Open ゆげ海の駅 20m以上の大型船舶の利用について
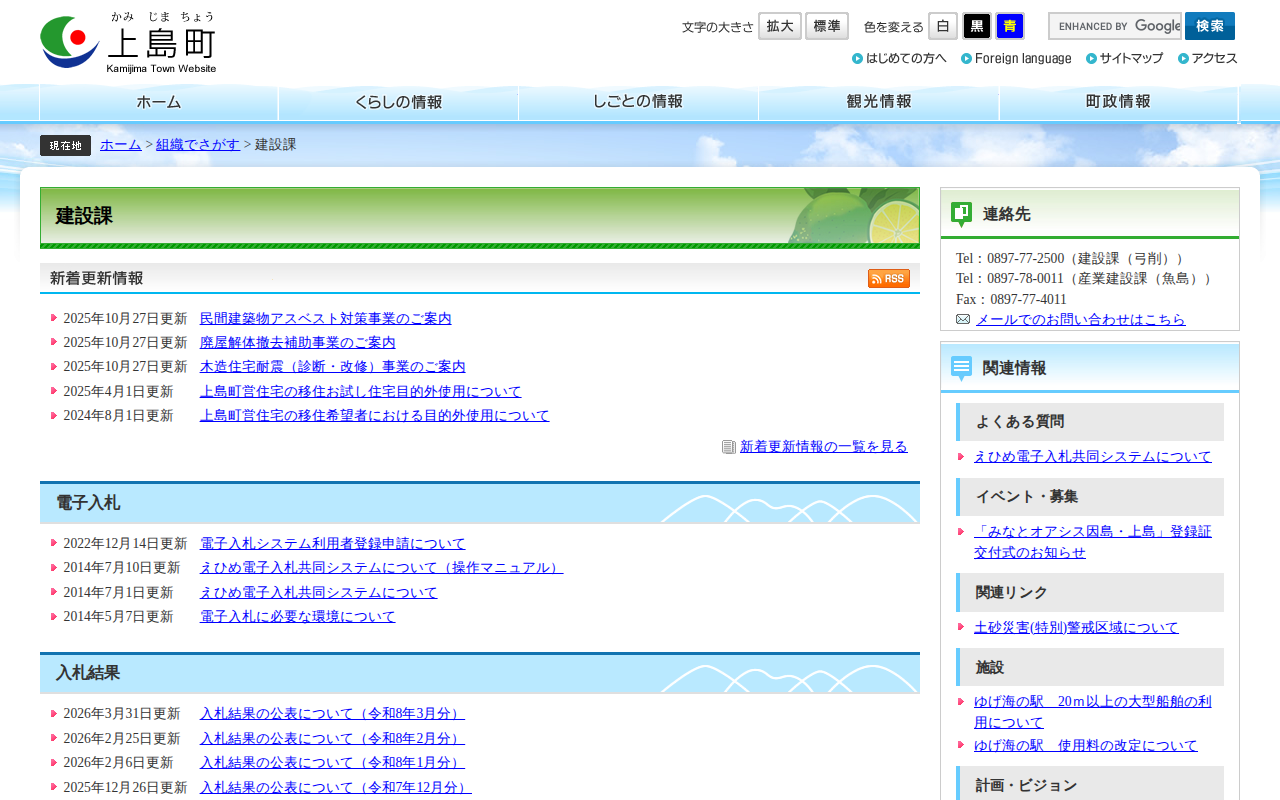The width and height of the screenshot is (1280, 800). pos(1093,712)
